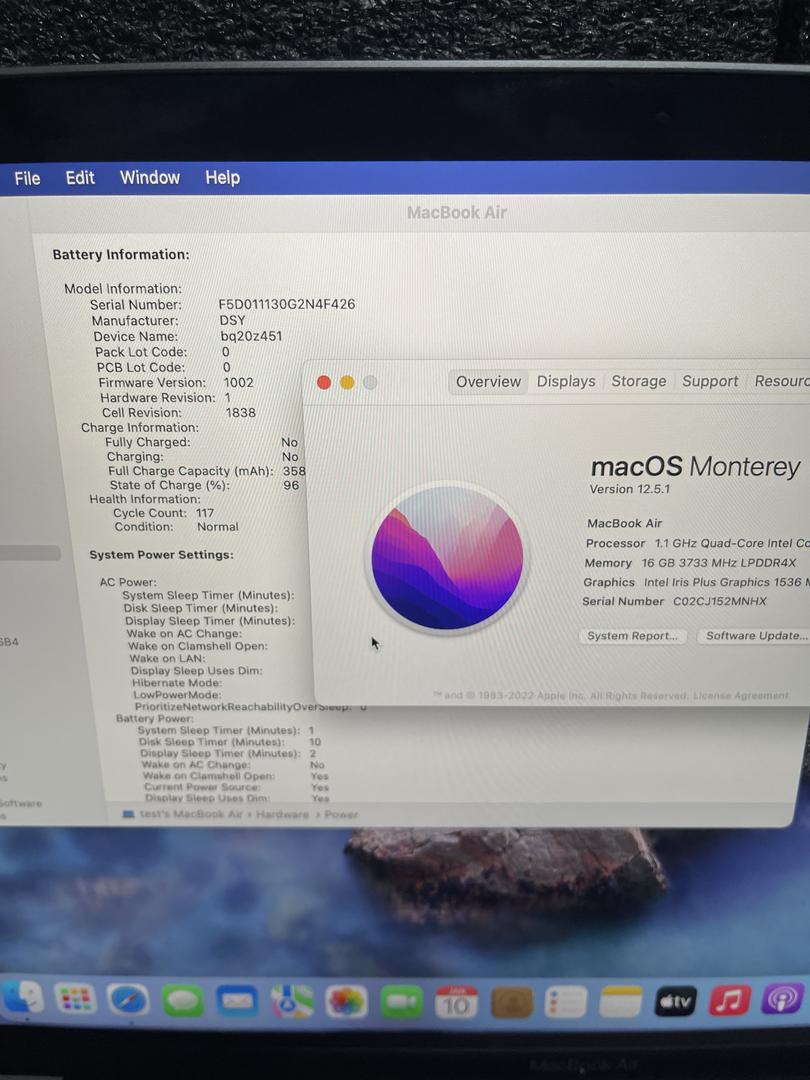Screen dimensions: 810x1080
Task: Click the LowPowerMode label
Action: (x=177, y=694)
